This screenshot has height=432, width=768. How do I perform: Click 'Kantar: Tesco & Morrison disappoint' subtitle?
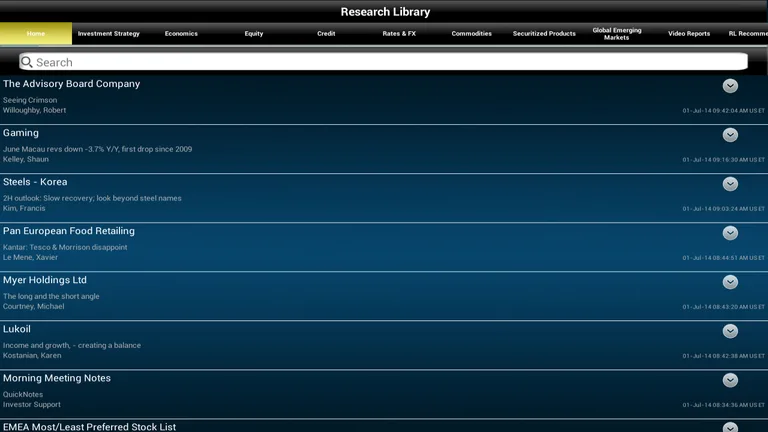pyautogui.click(x=65, y=247)
